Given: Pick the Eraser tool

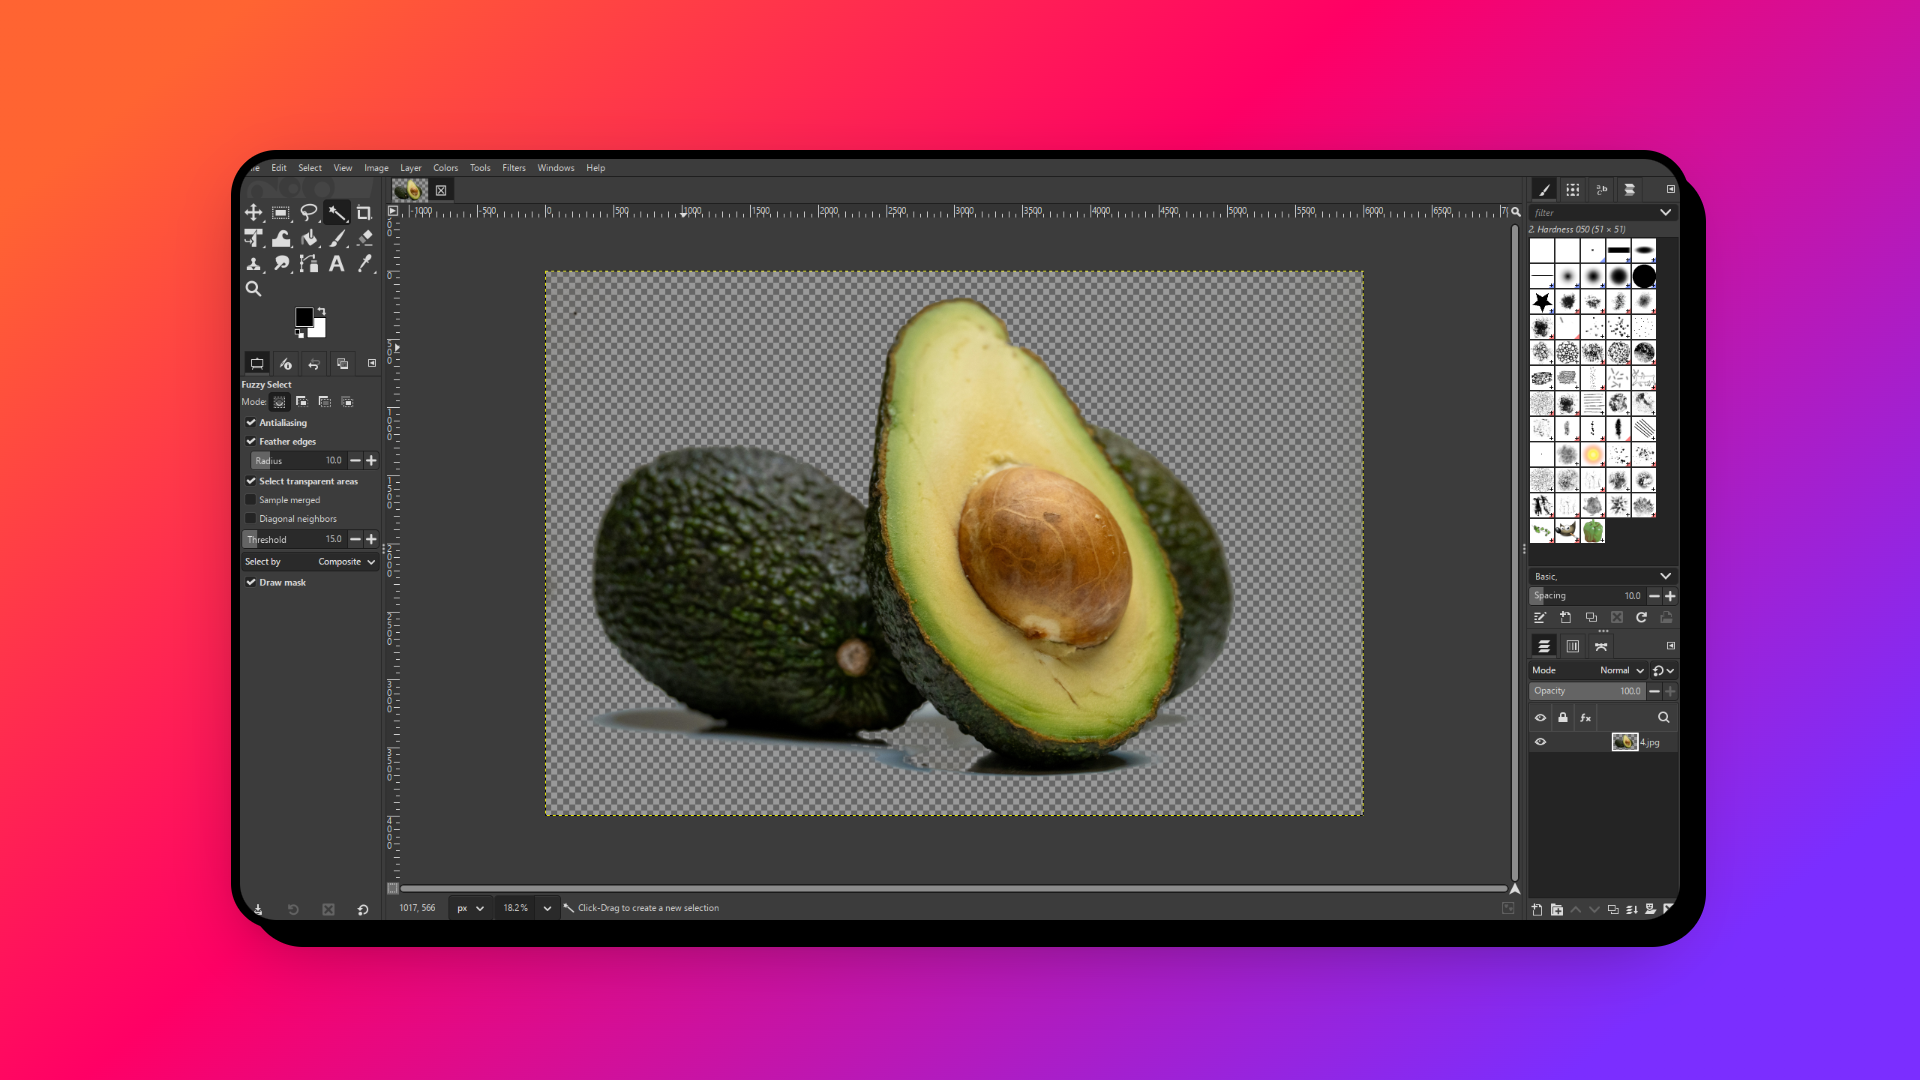Looking at the screenshot, I should [364, 238].
